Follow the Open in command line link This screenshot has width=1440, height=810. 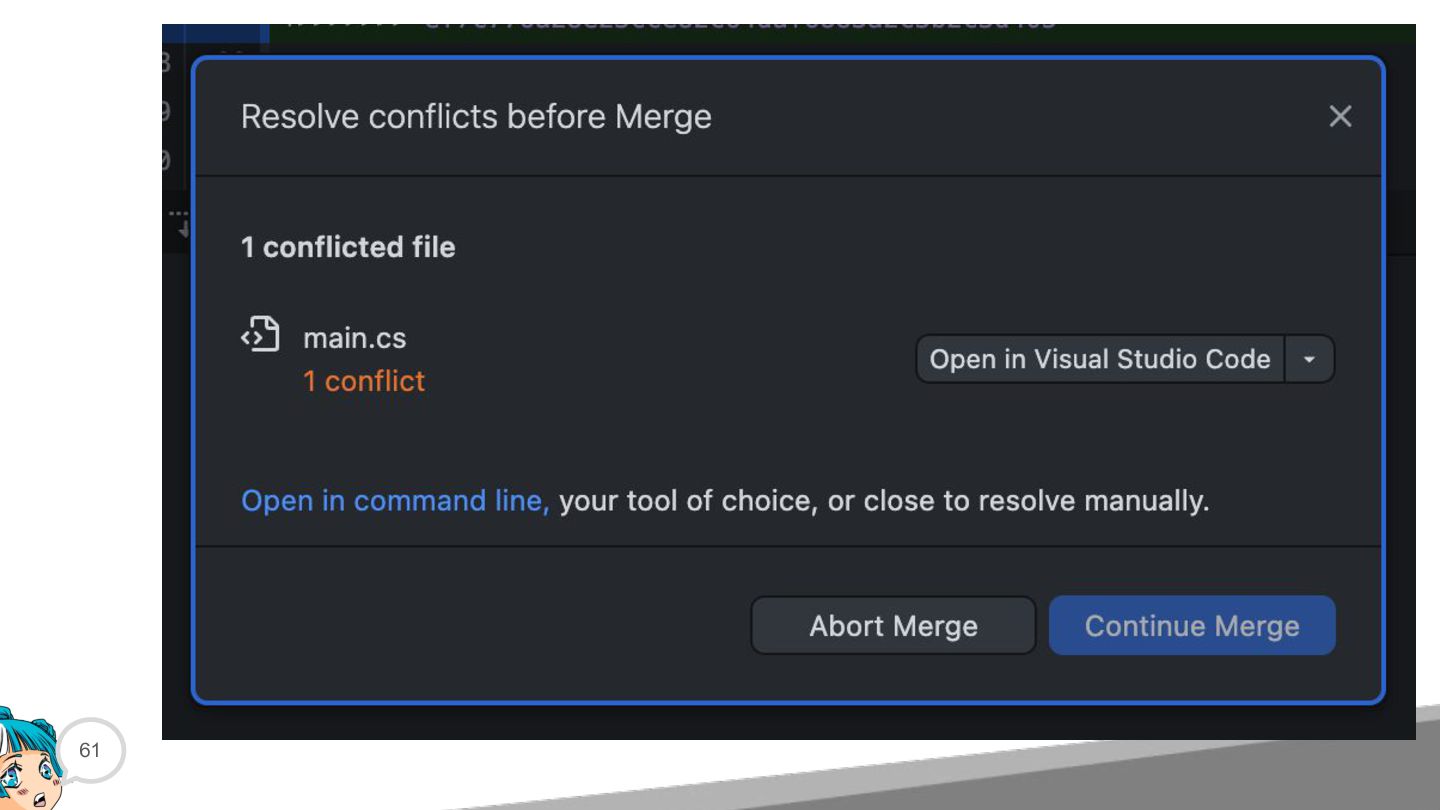395,500
